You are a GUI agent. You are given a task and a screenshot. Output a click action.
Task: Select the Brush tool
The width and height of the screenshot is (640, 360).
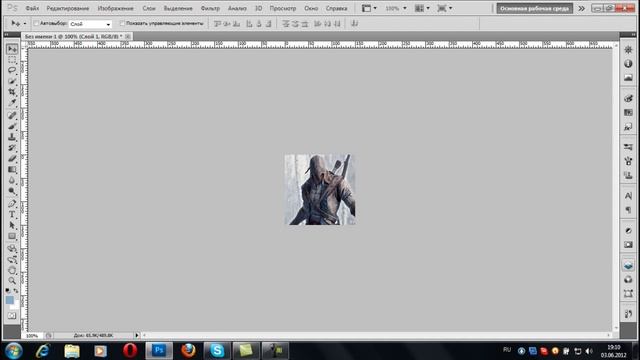pyautogui.click(x=12, y=126)
